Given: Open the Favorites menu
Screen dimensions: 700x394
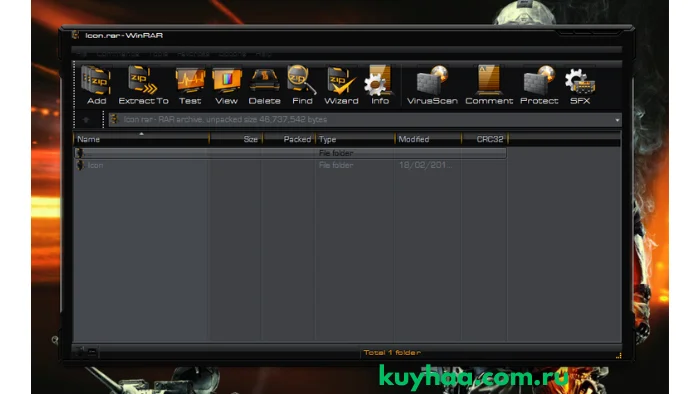Looking at the screenshot, I should click(193, 54).
